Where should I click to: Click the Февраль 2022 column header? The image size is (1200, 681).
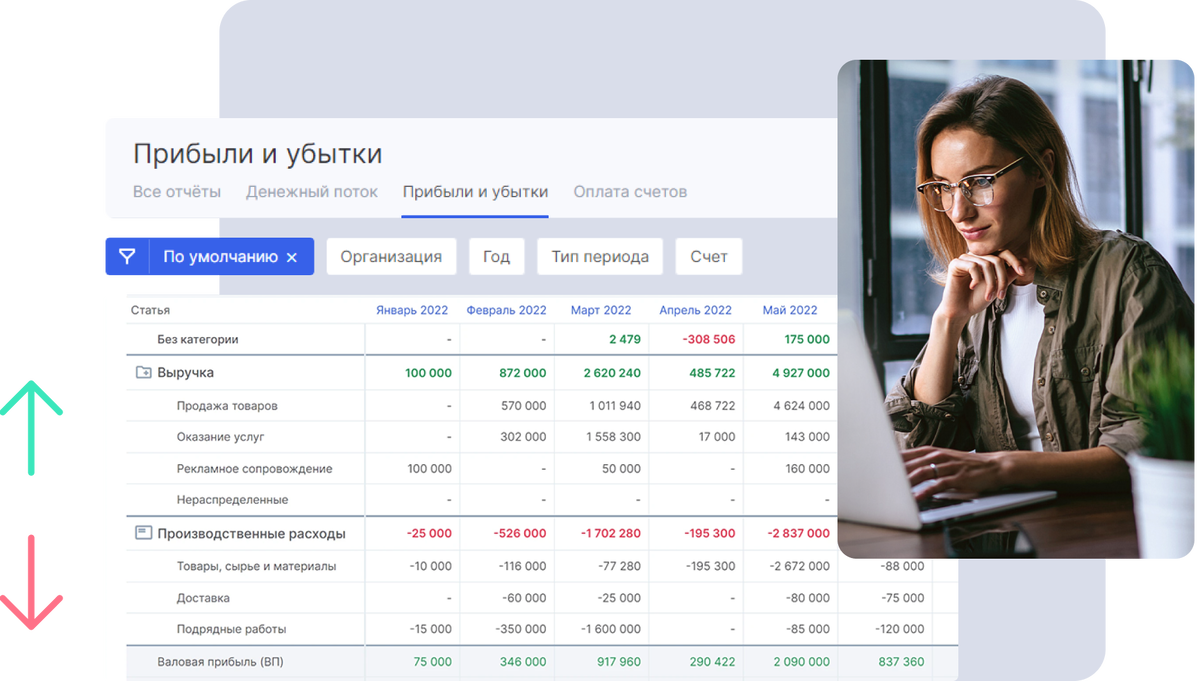tap(506, 310)
